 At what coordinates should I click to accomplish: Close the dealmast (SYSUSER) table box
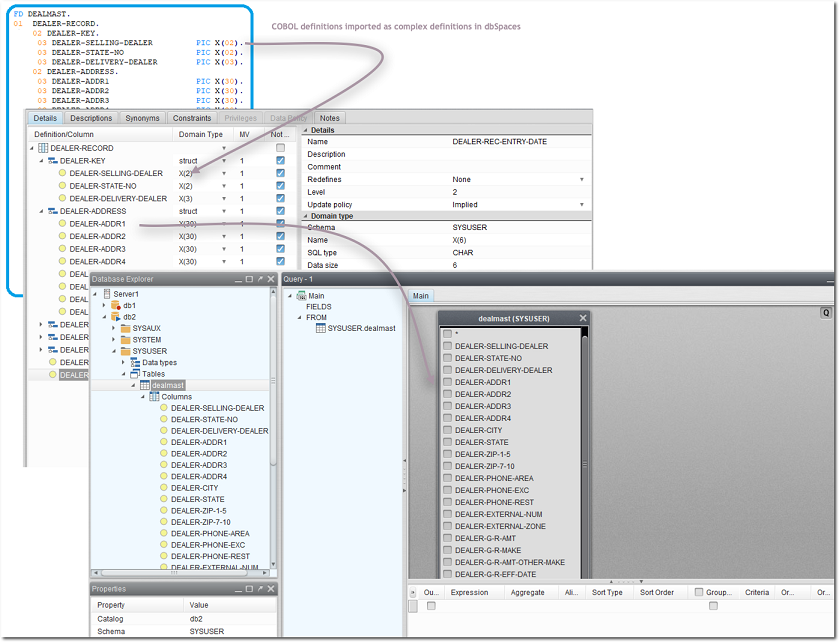583,318
